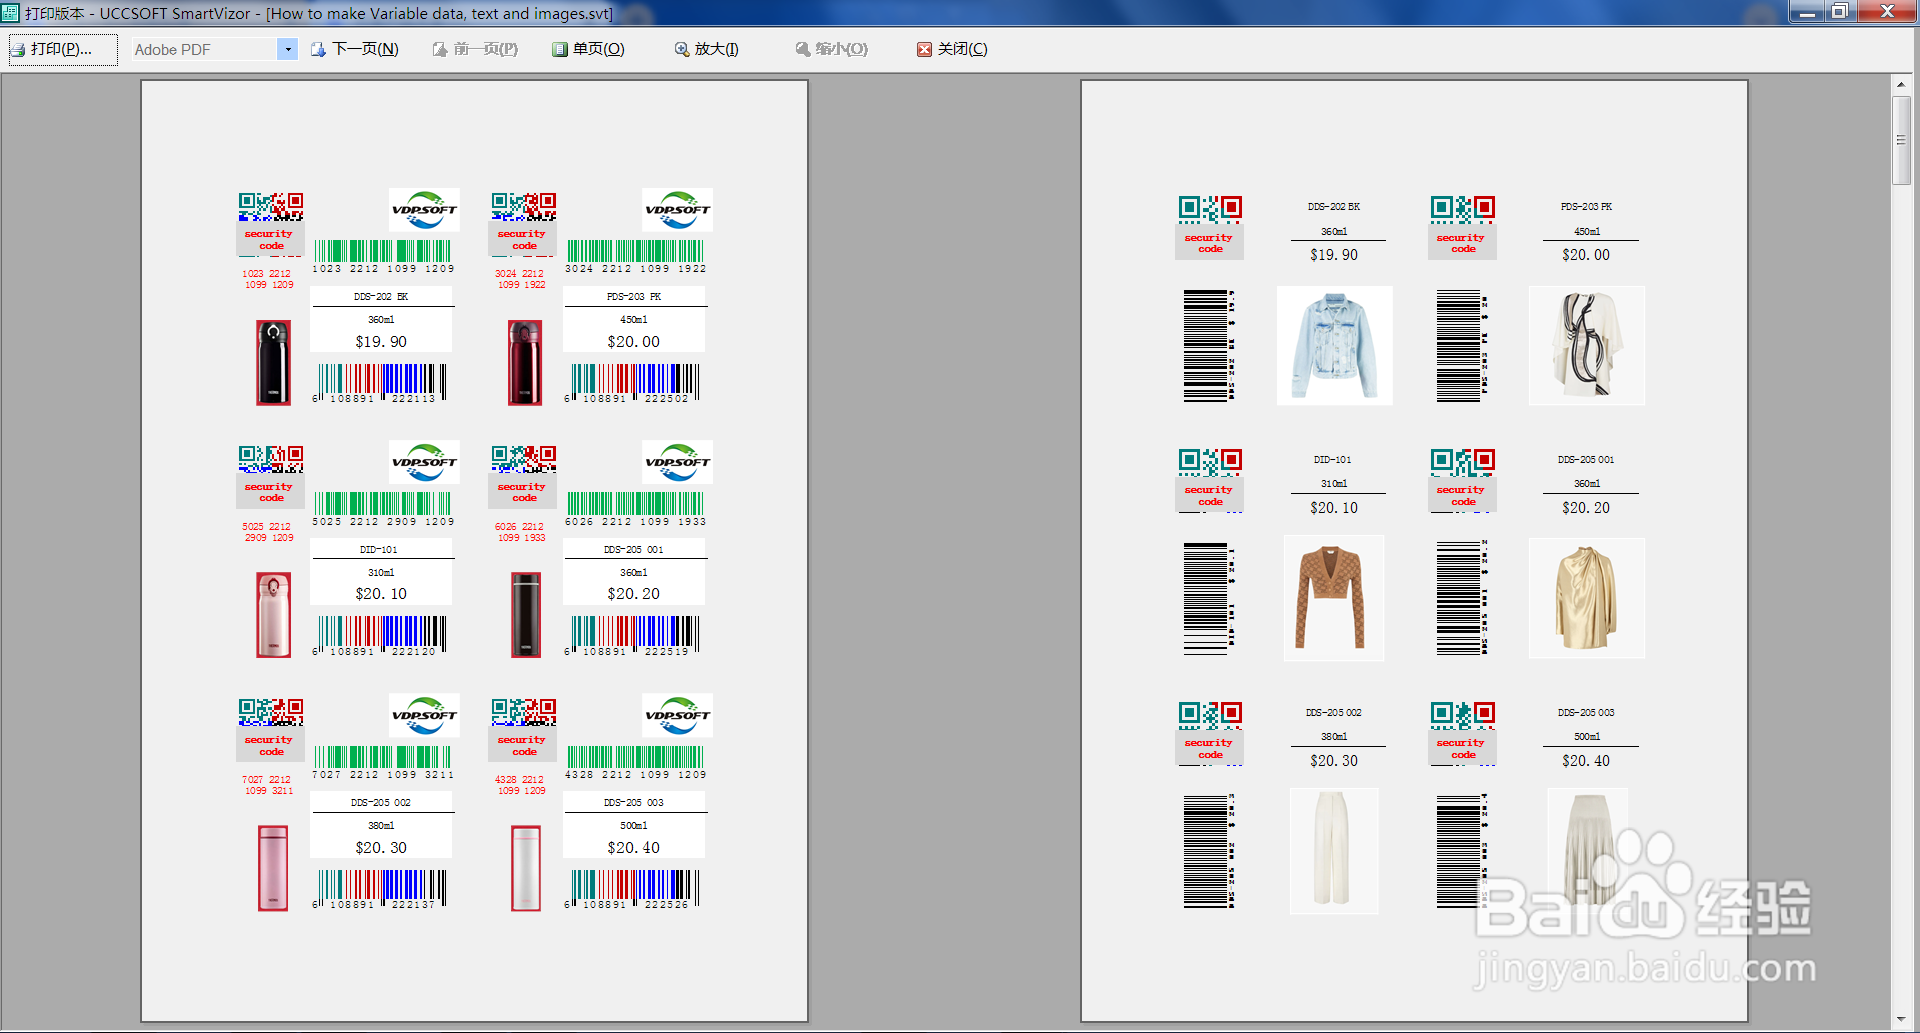Click the gold satin blouse image
The width and height of the screenshot is (1920, 1033).
pyautogui.click(x=1586, y=598)
